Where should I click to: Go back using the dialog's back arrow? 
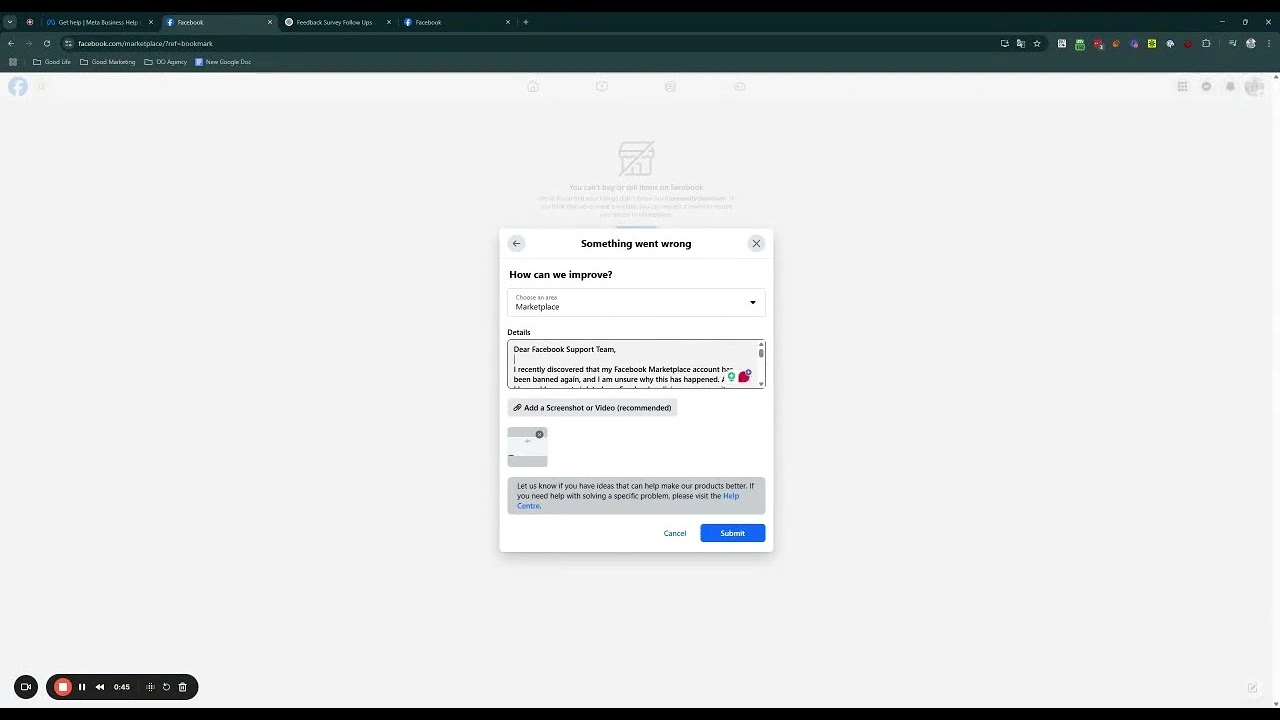click(x=516, y=243)
